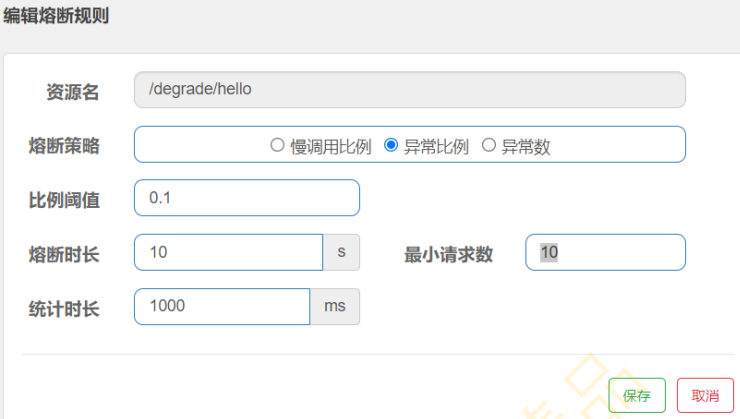This screenshot has height=419, width=740.
Task: Select the 异常比例 strategy option
Action: [392, 145]
